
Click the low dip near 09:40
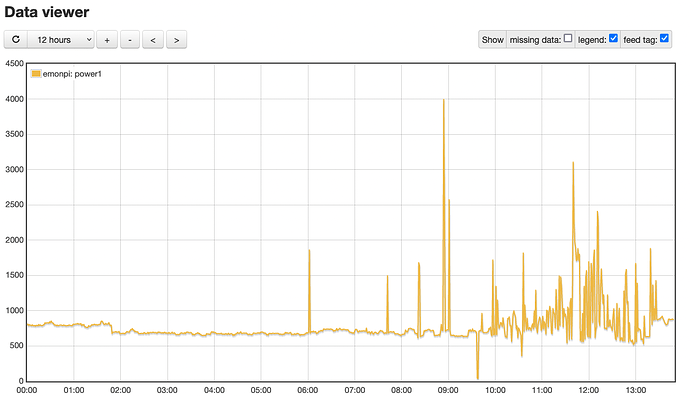click(477, 378)
